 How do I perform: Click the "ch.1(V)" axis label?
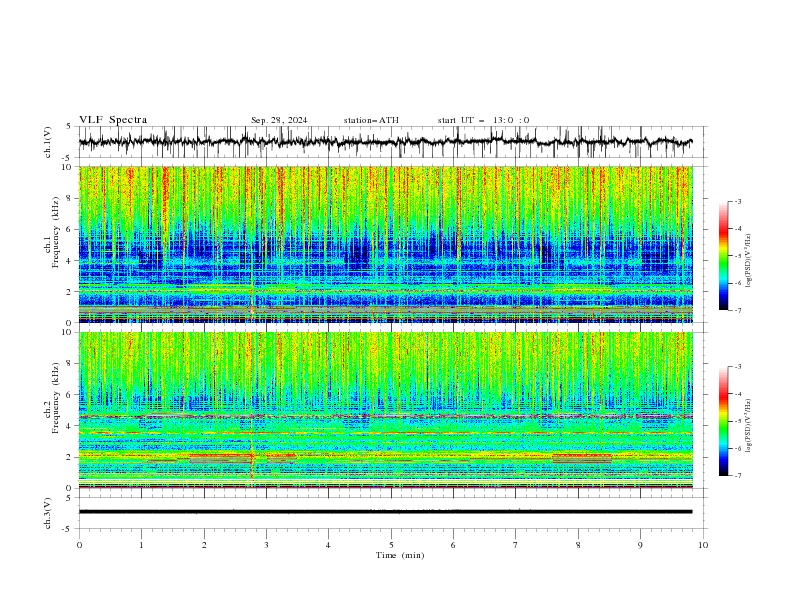pos(48,142)
